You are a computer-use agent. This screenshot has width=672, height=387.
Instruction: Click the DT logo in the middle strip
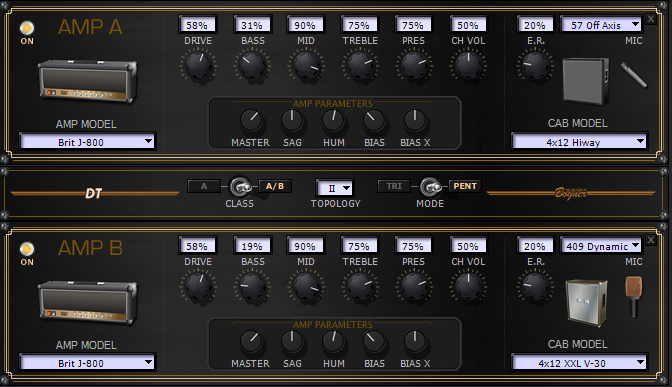(x=93, y=194)
